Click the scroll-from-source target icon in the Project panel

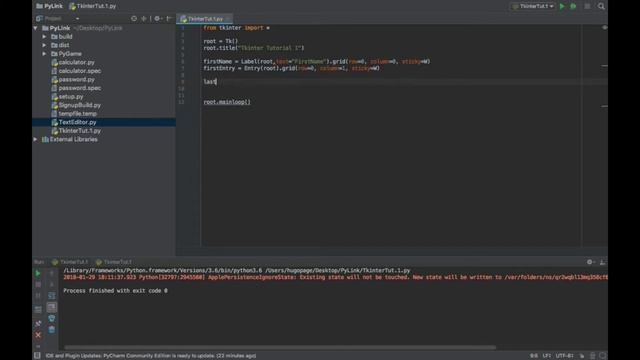tap(134, 18)
